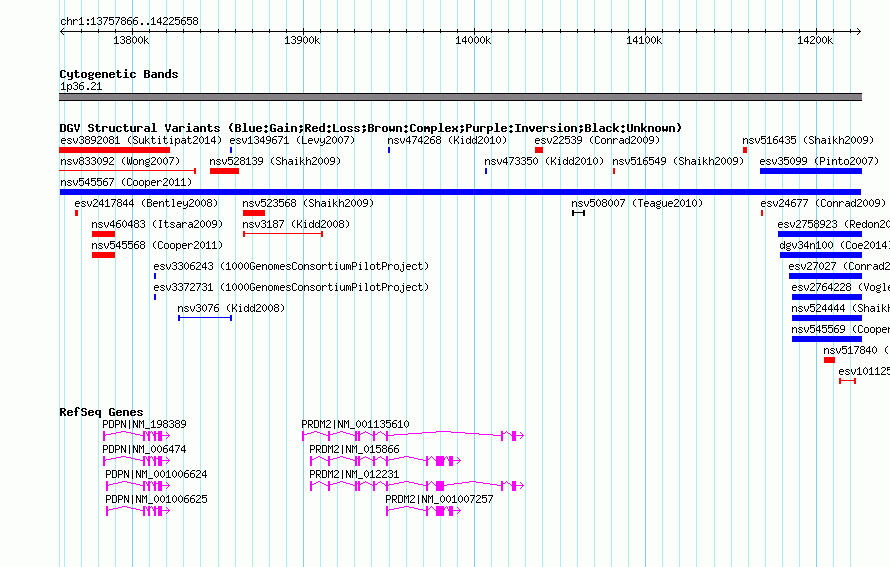Click the RefSeq Genes track title
Screen dimensions: 890x567
click(x=101, y=412)
